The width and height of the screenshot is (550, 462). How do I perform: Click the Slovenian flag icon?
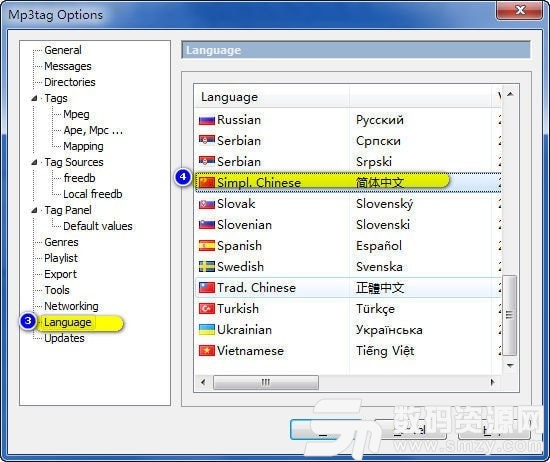tap(207, 225)
